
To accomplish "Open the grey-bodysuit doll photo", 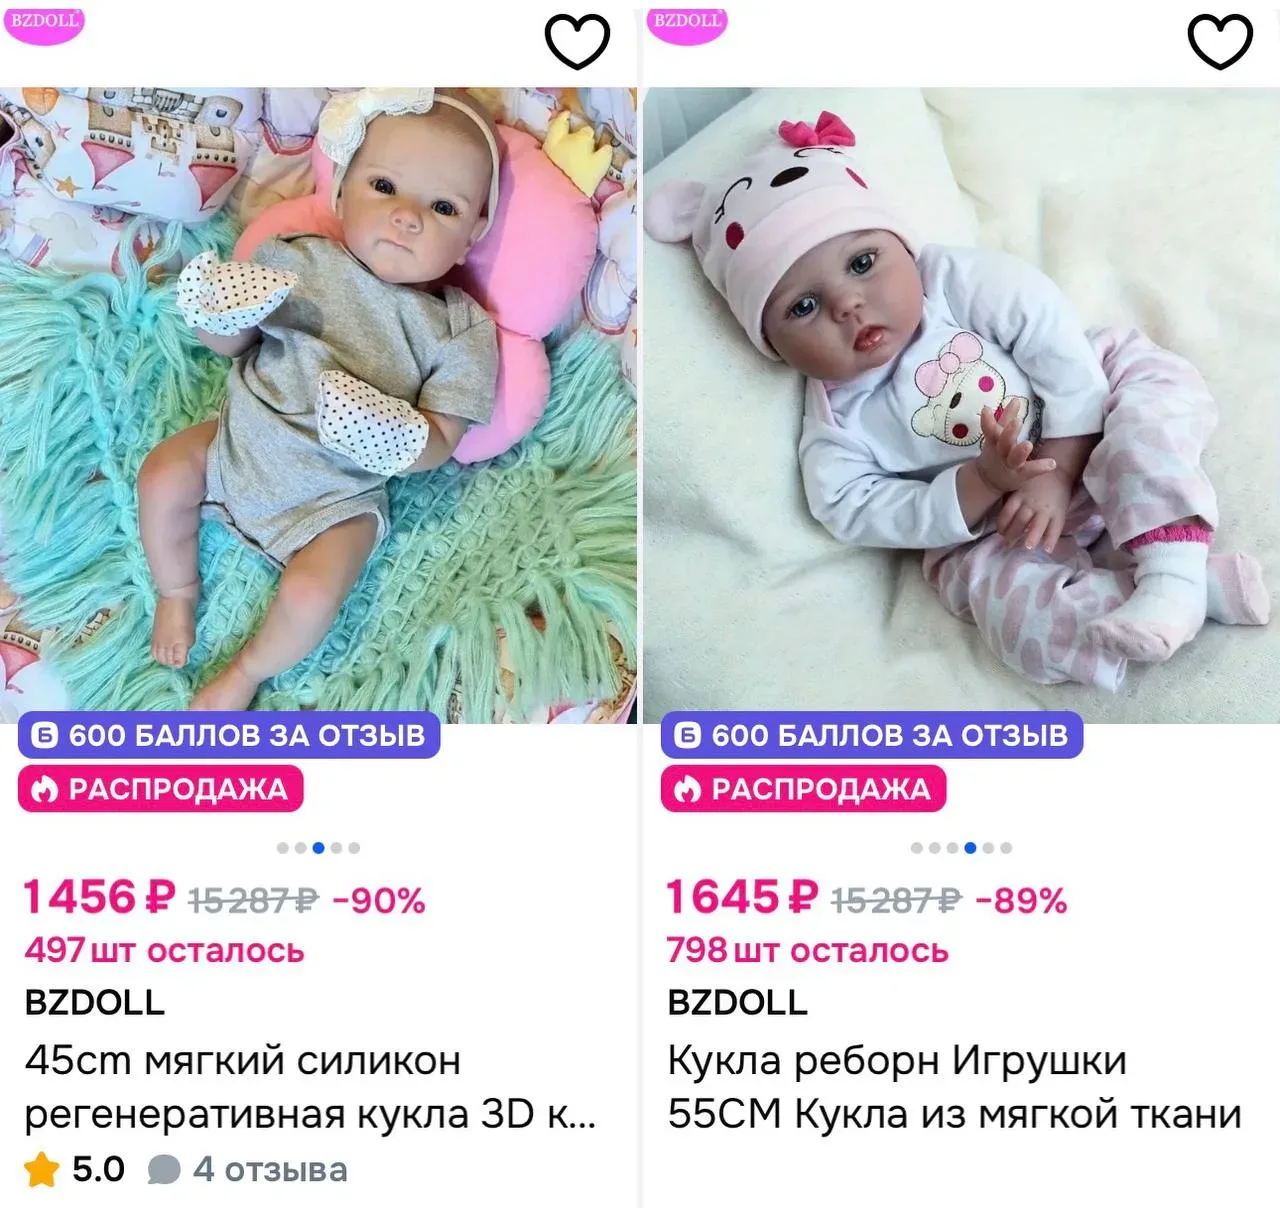I will (318, 405).
